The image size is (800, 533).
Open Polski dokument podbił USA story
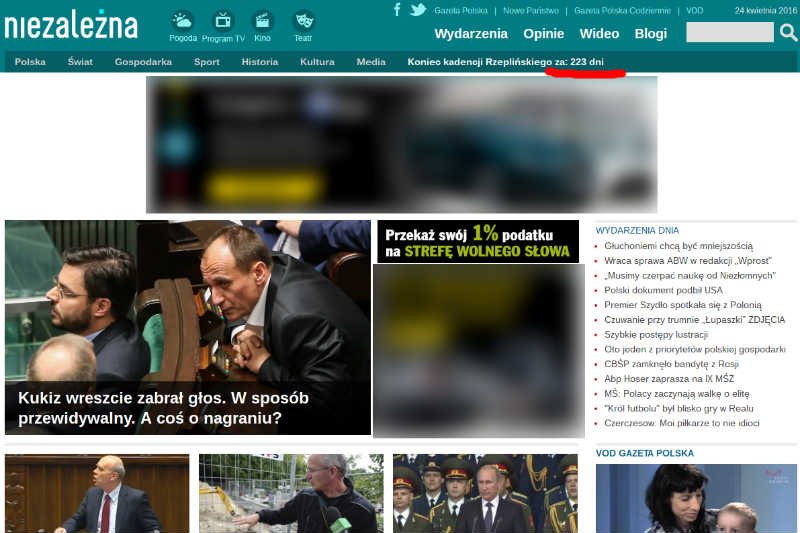(663, 290)
